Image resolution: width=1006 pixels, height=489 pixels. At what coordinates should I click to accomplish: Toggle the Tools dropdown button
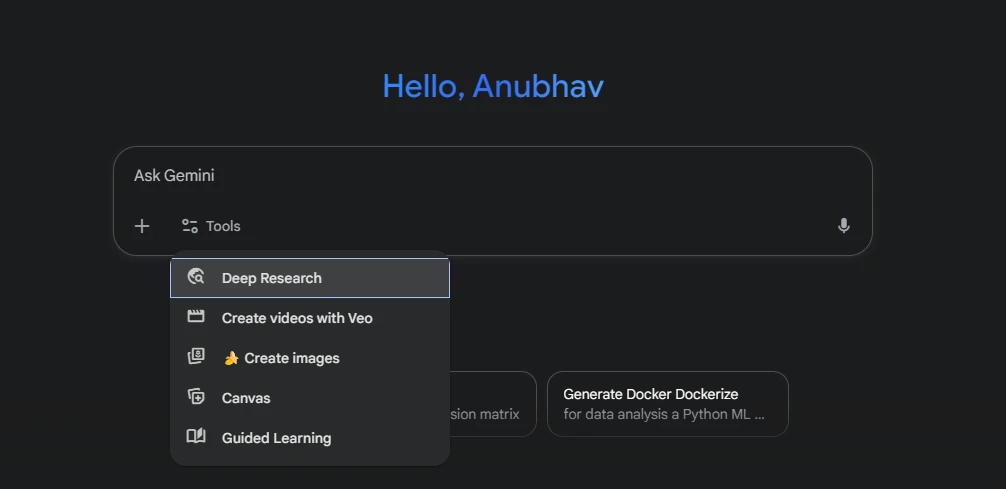point(211,226)
